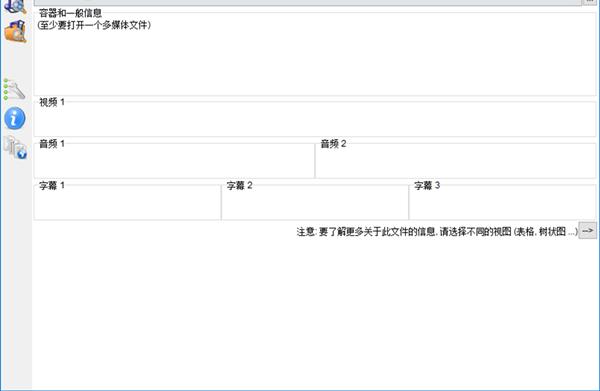Open a folder via the orange folder icon
Screen dimensions: 600x391
pyautogui.click(x=15, y=31)
